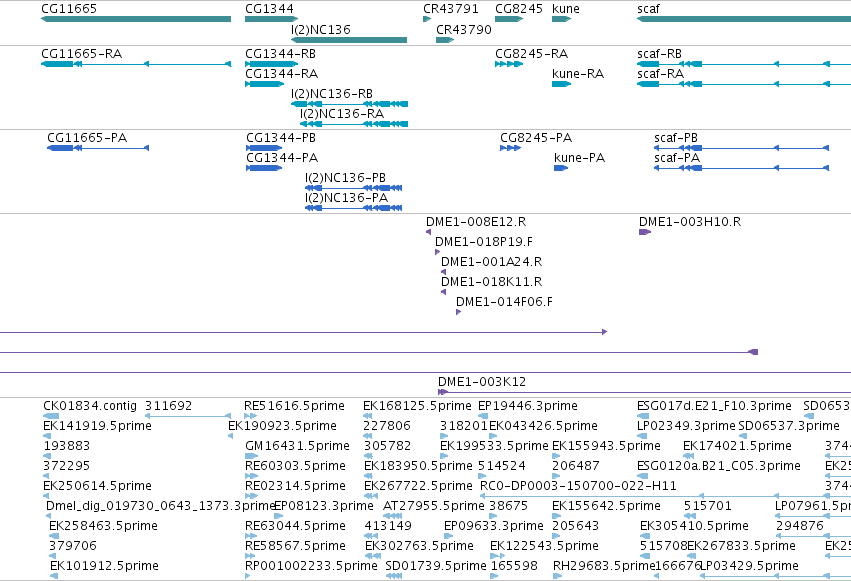This screenshot has width=851, height=581.
Task: Select the CG1344-PA protein label
Action: pyautogui.click(x=282, y=158)
